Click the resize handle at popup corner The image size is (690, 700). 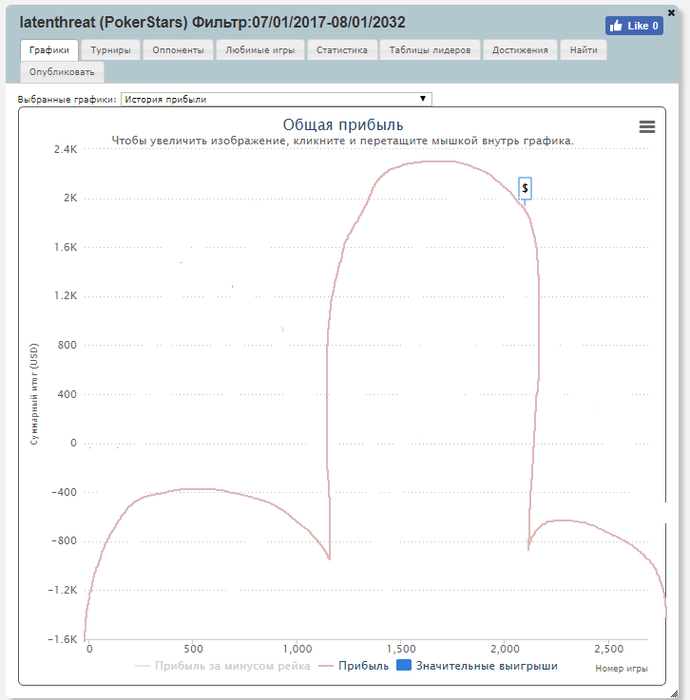674,693
